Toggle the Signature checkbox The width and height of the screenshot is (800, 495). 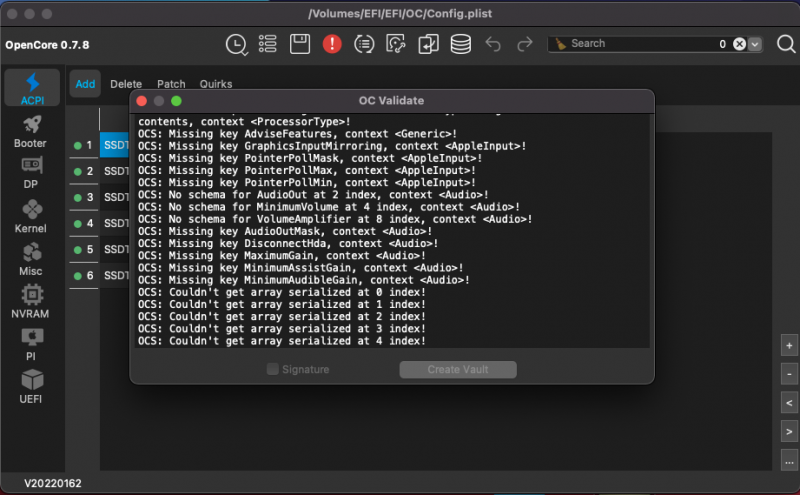[x=273, y=370]
